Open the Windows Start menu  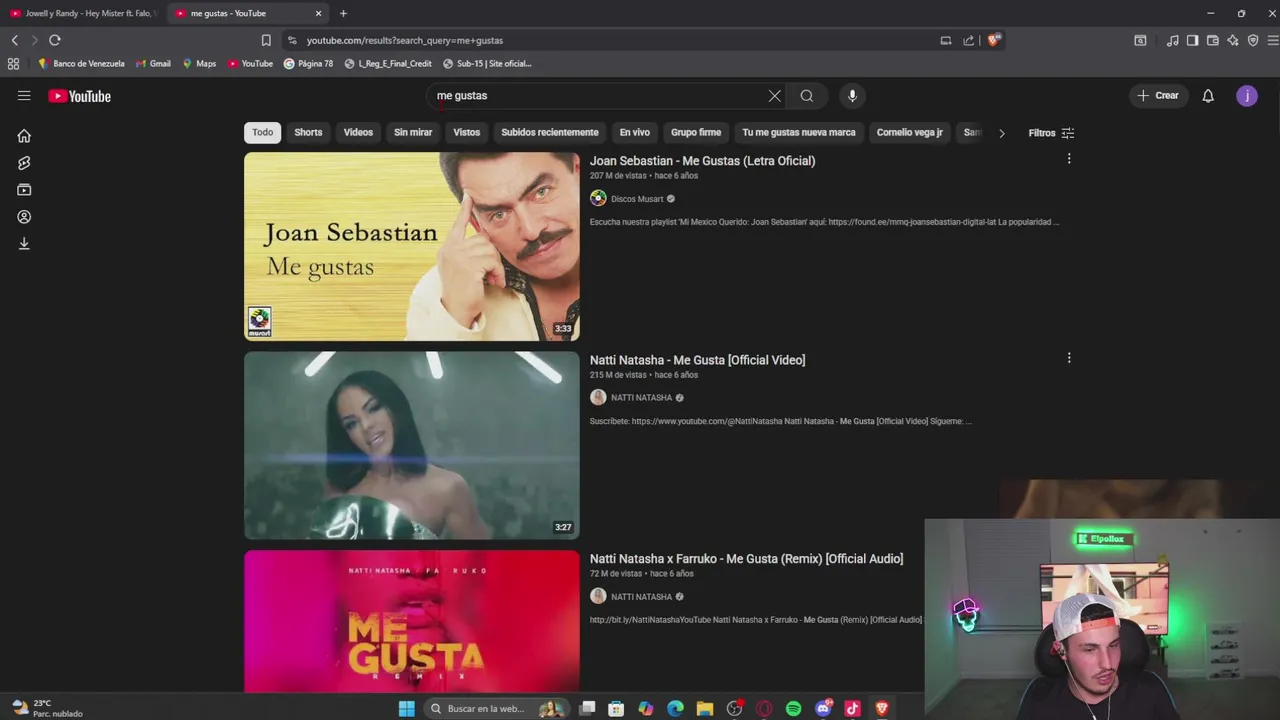(406, 708)
